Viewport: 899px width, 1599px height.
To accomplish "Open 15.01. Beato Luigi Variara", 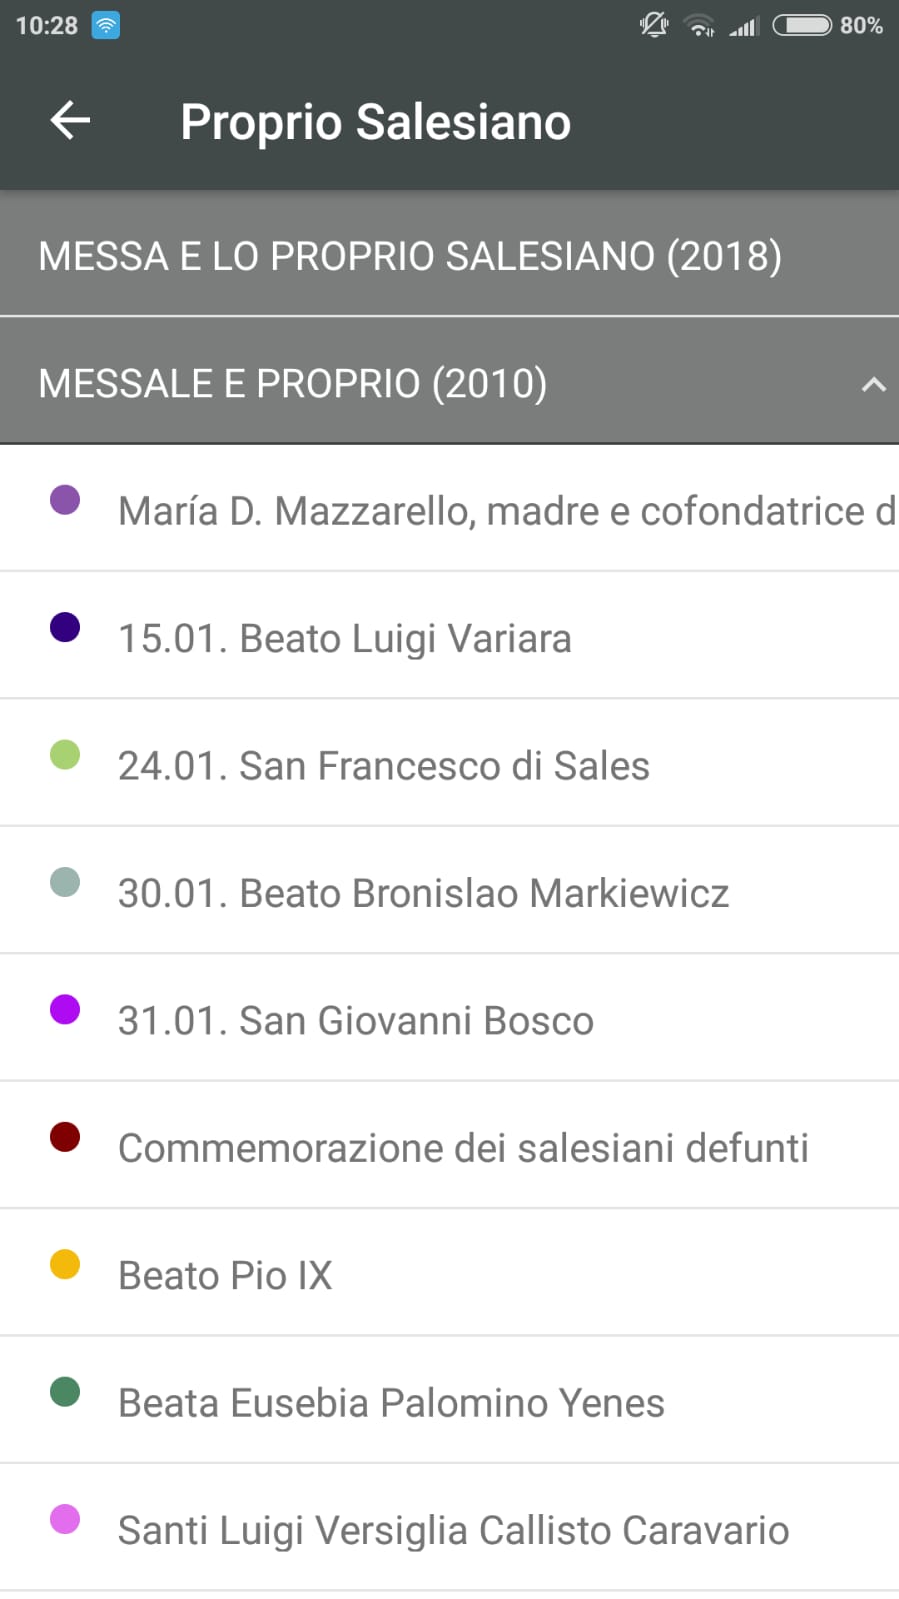I will (x=345, y=638).
